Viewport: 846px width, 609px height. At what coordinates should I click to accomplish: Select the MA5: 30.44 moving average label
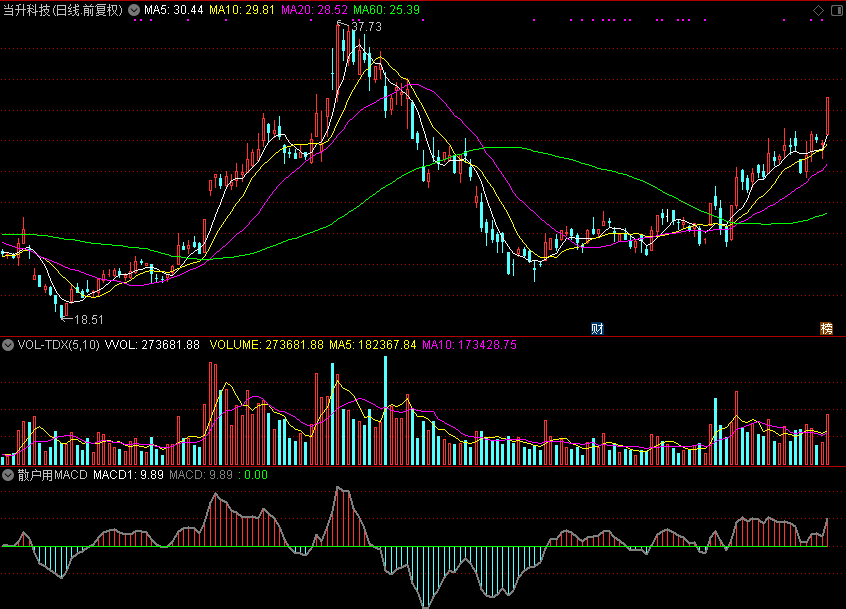(174, 10)
